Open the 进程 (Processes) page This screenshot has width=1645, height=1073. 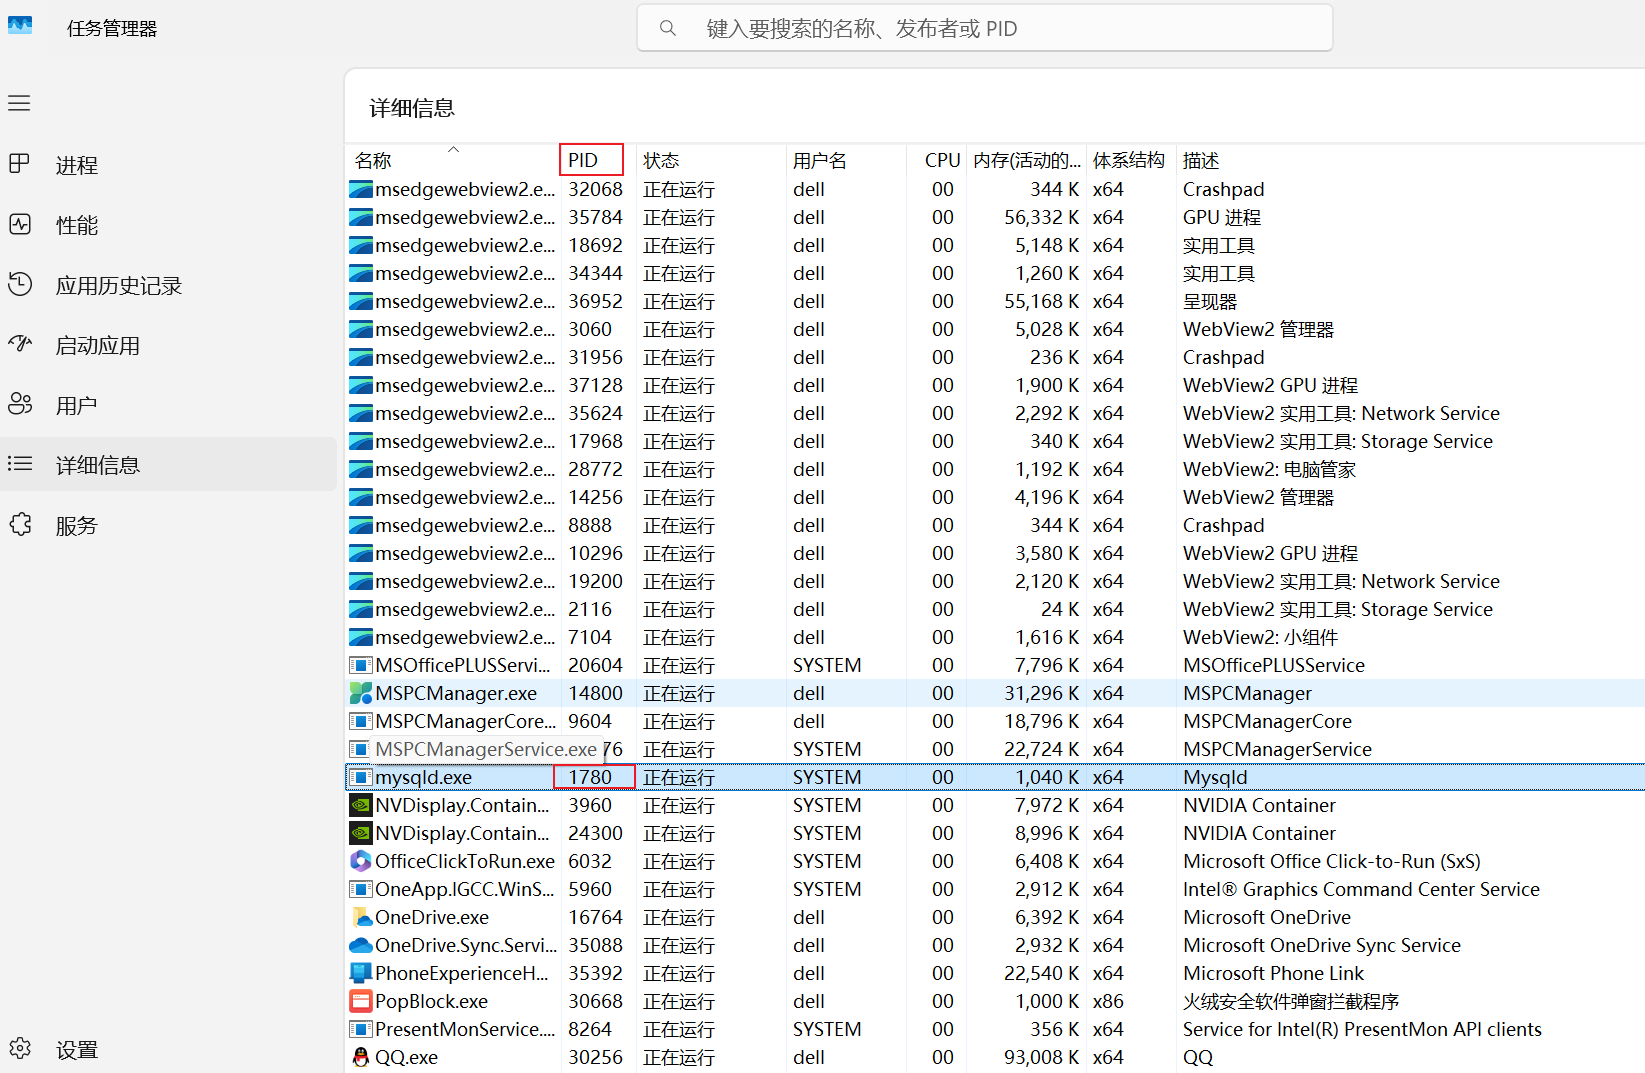tap(77, 165)
